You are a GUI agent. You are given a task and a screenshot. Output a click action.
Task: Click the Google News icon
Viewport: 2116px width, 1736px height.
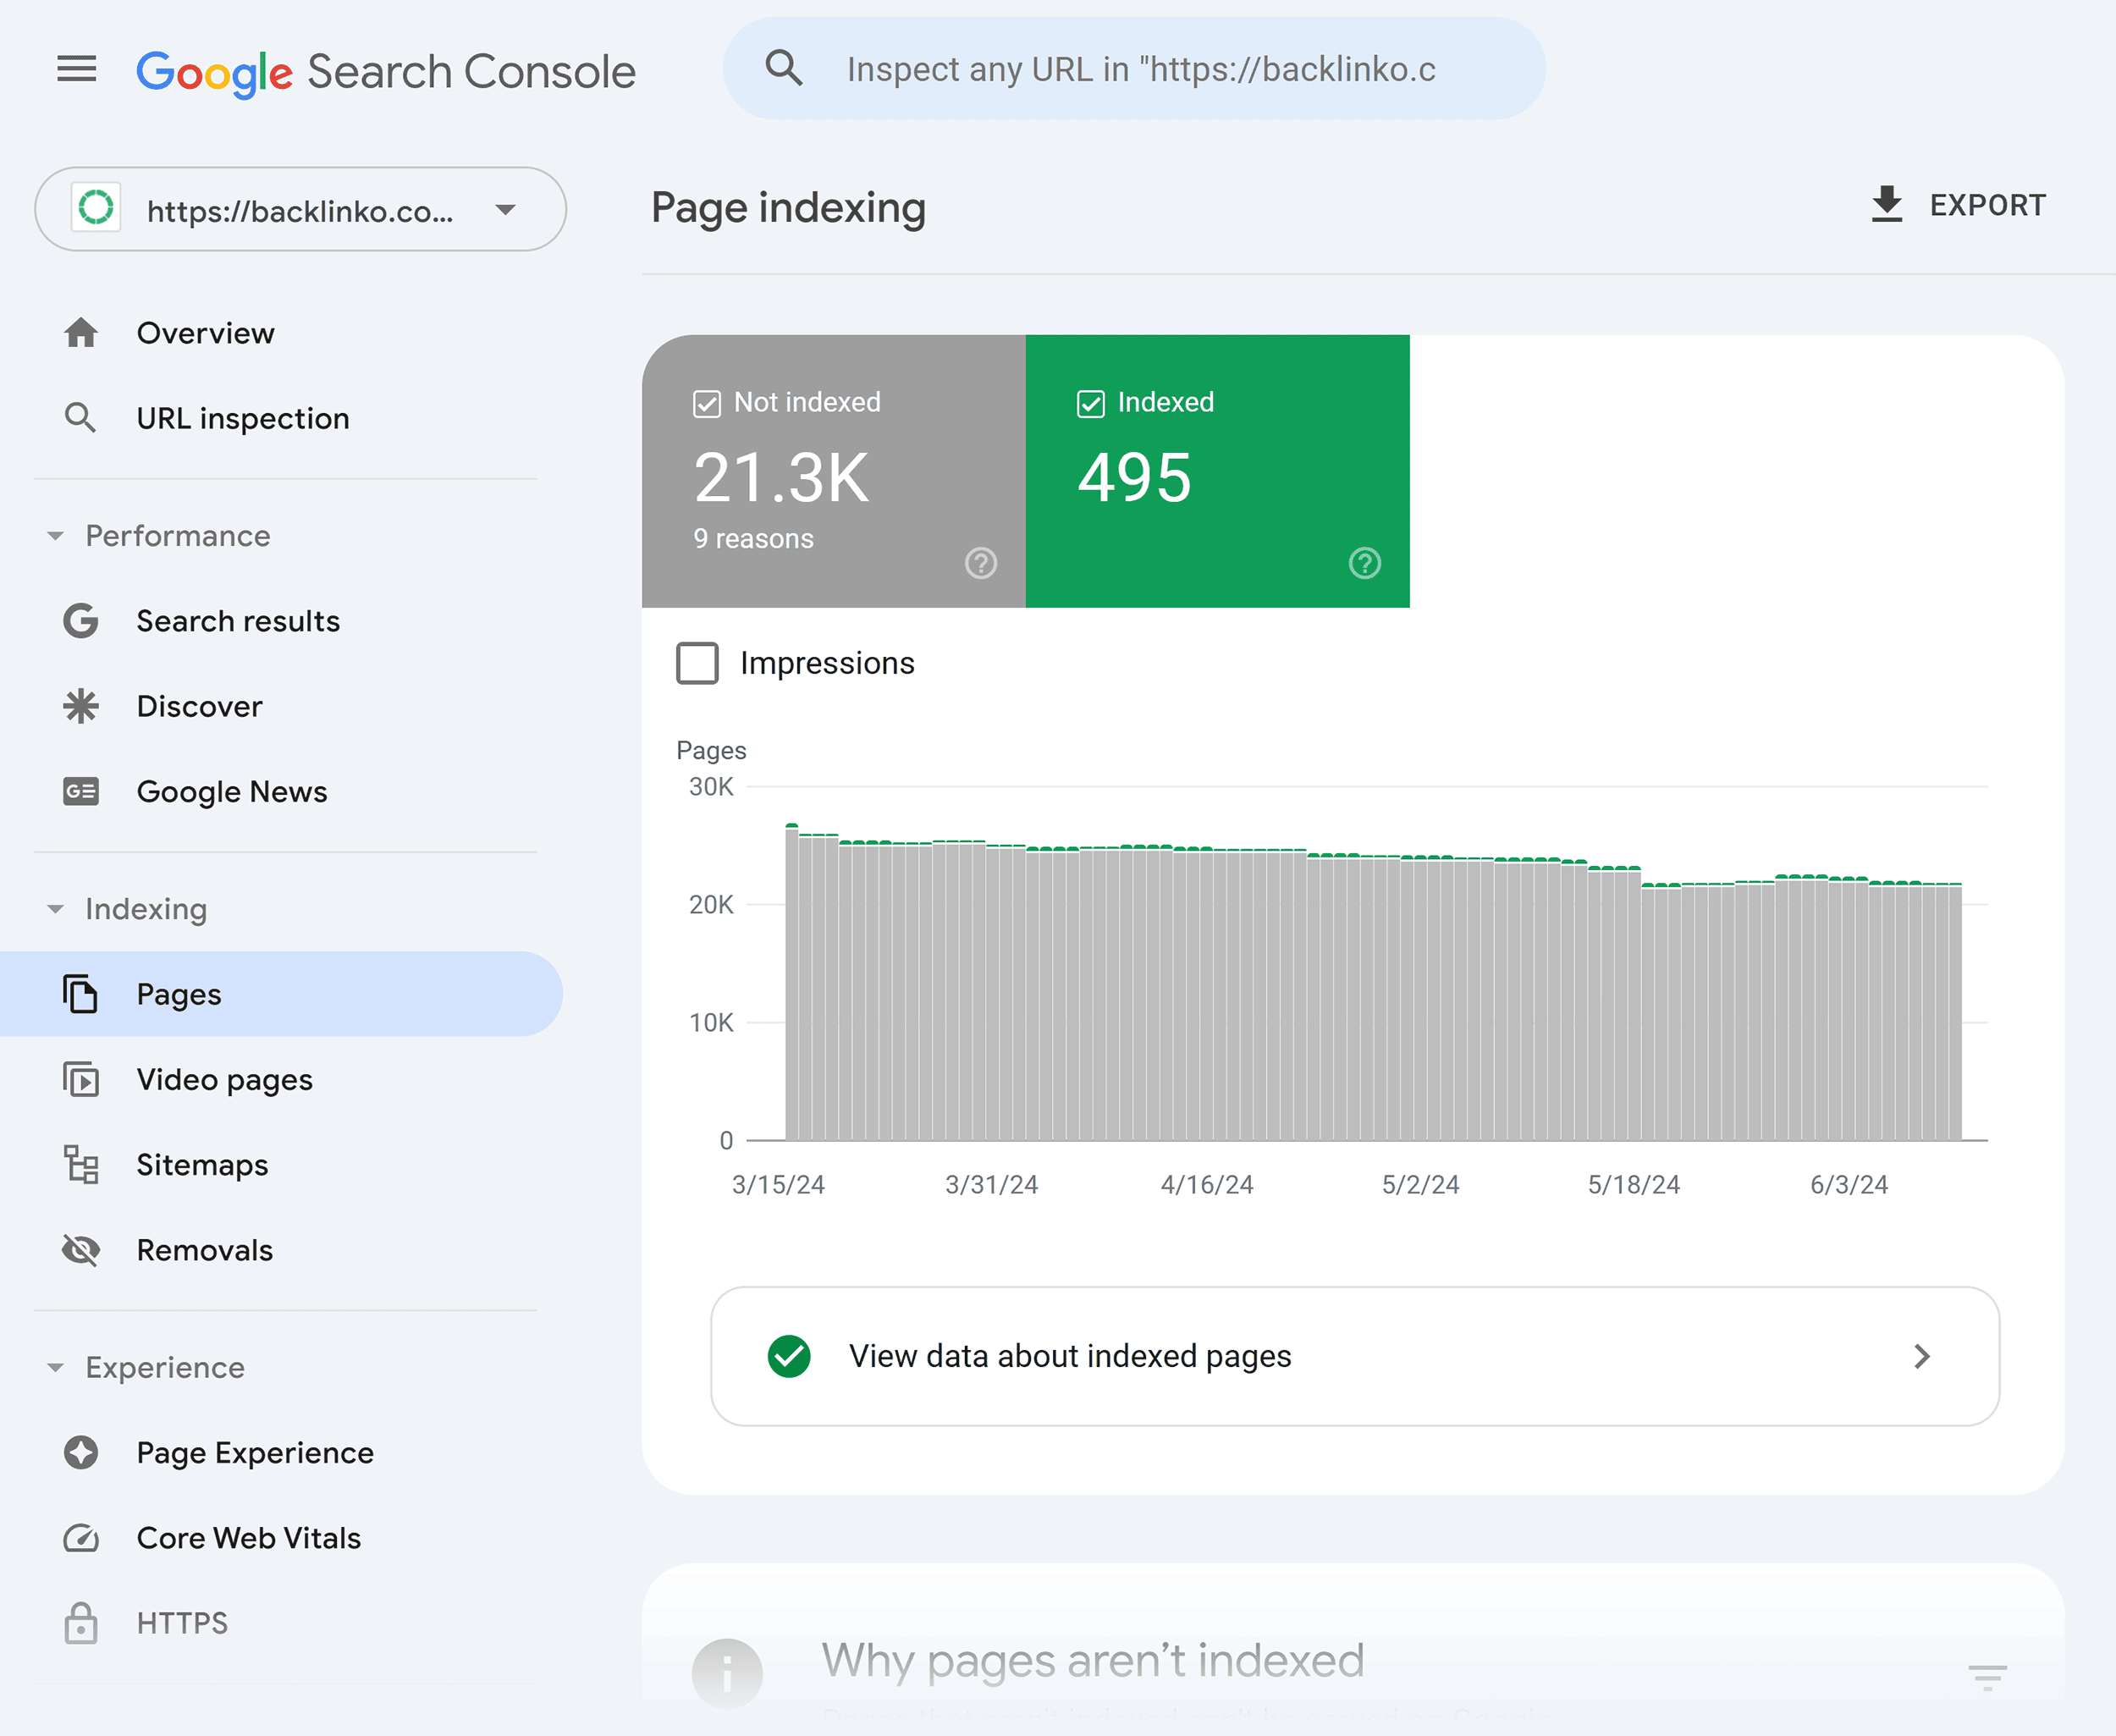tap(81, 791)
